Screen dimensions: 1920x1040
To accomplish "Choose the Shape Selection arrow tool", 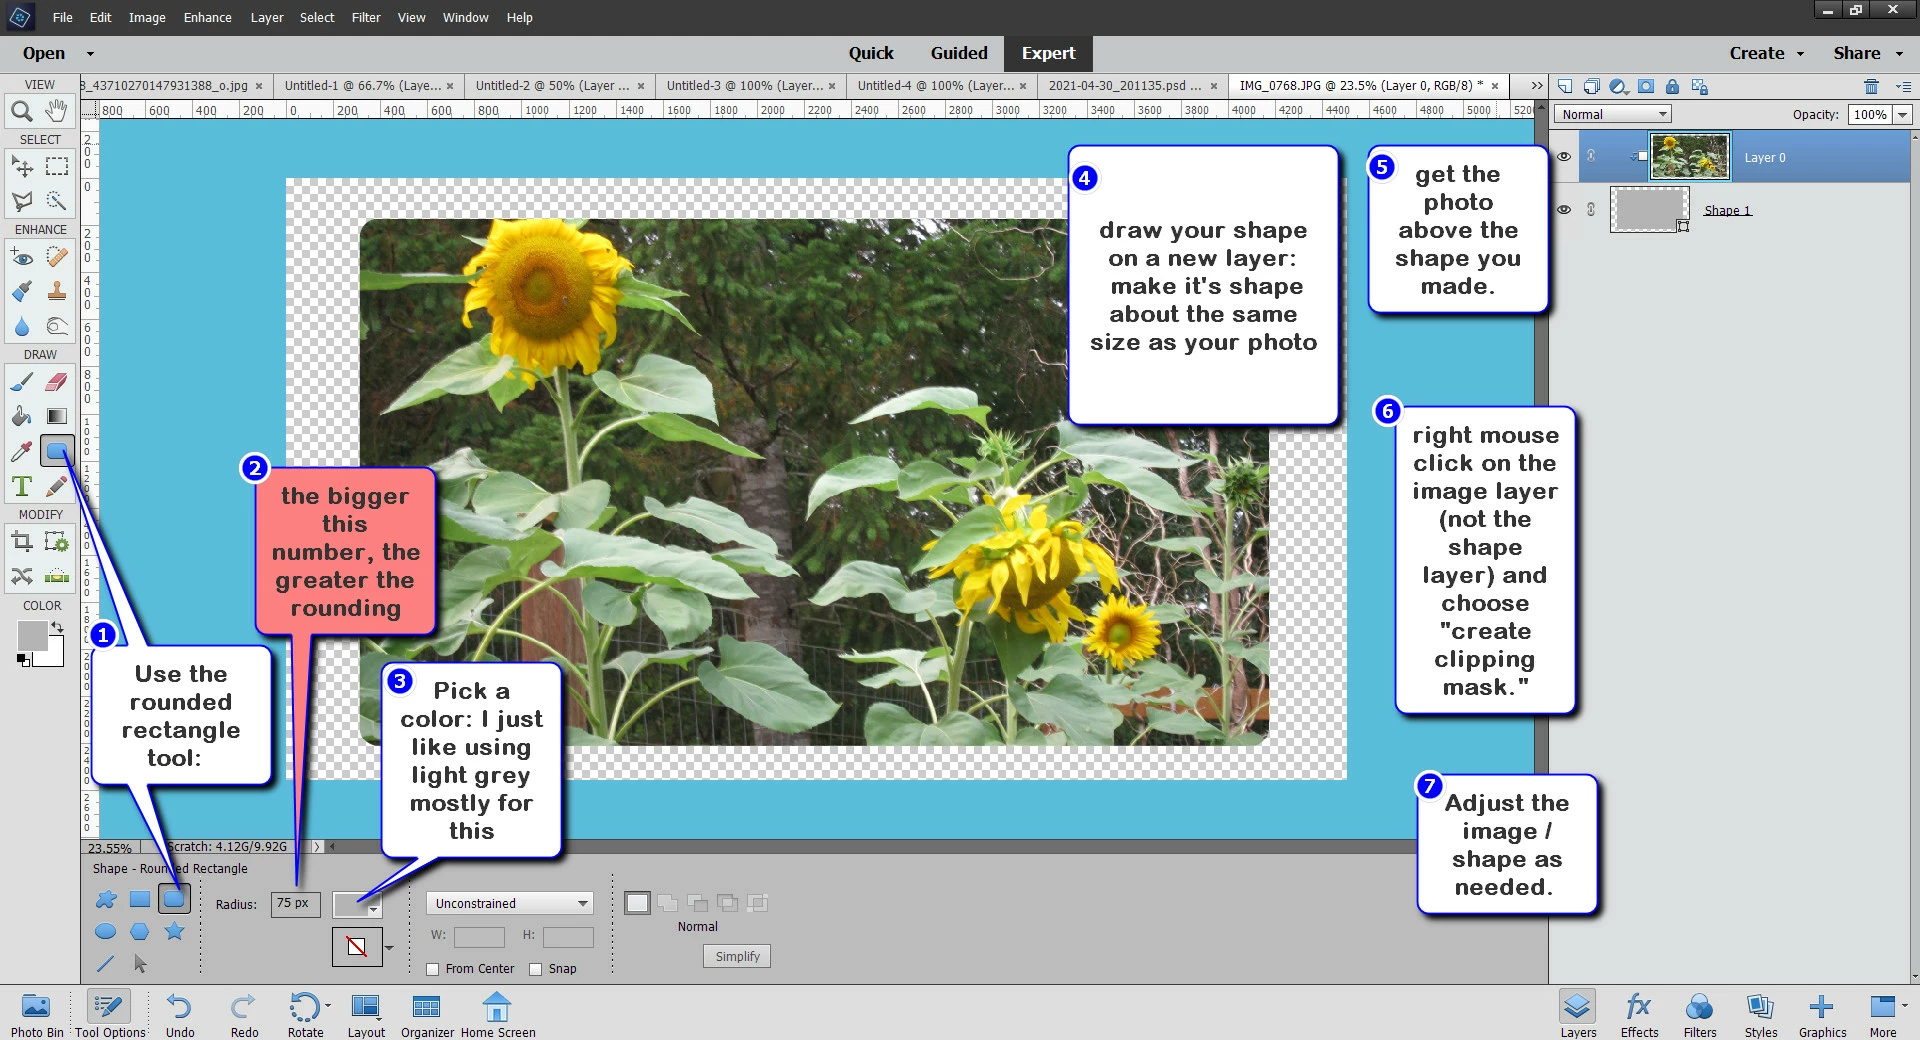I will pyautogui.click(x=140, y=964).
